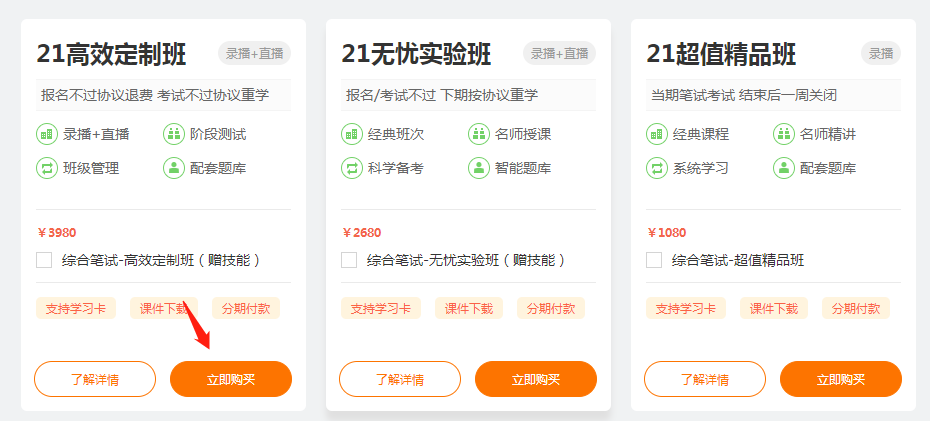930x421 pixels.
Task: Check the 综合笔试-高效定制班 checkbox
Action: coord(44,260)
